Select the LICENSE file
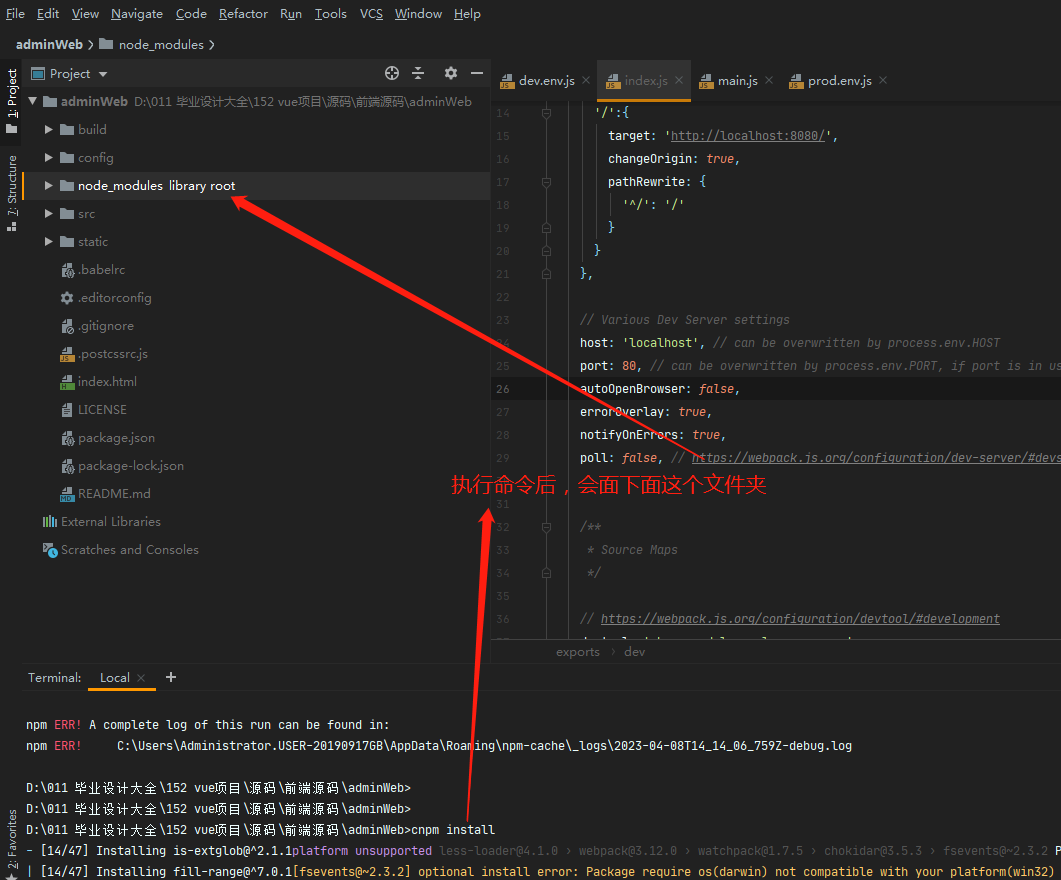The width and height of the screenshot is (1061, 880). point(93,410)
